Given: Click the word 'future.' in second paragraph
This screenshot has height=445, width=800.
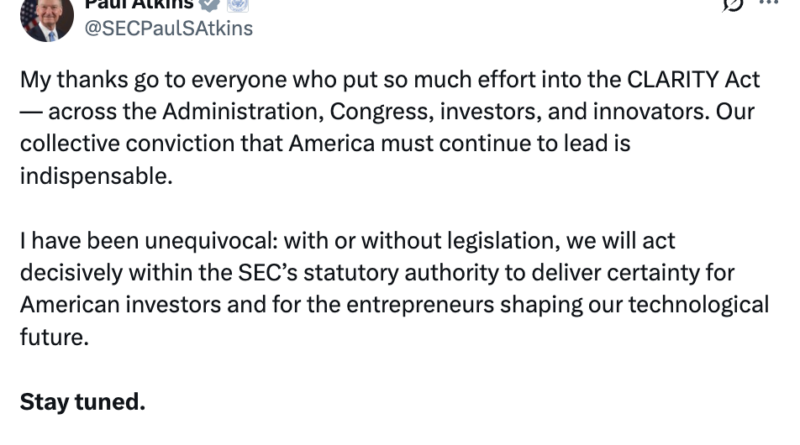Looking at the screenshot, I should tap(55, 337).
